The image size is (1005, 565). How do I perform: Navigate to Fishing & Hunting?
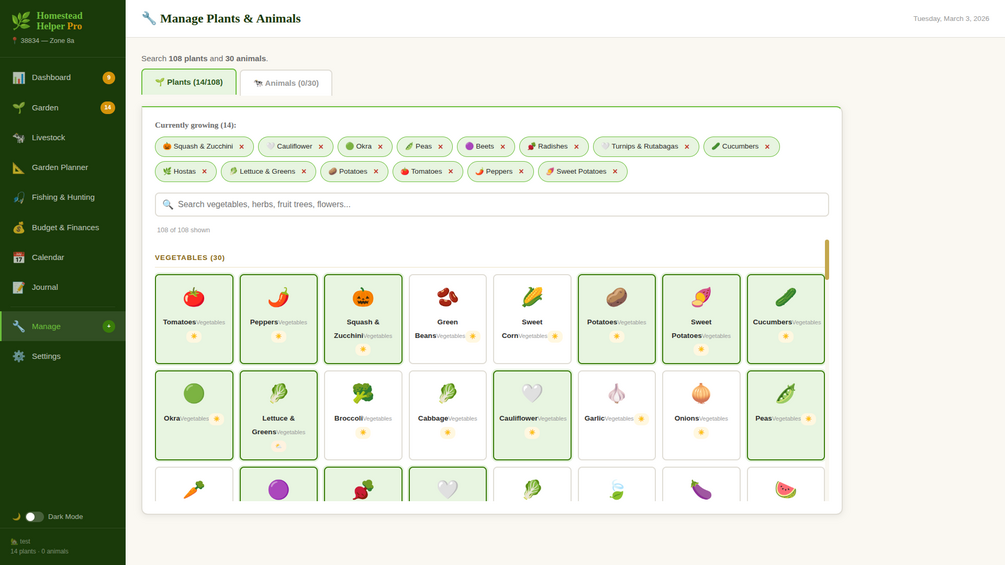coord(63,197)
